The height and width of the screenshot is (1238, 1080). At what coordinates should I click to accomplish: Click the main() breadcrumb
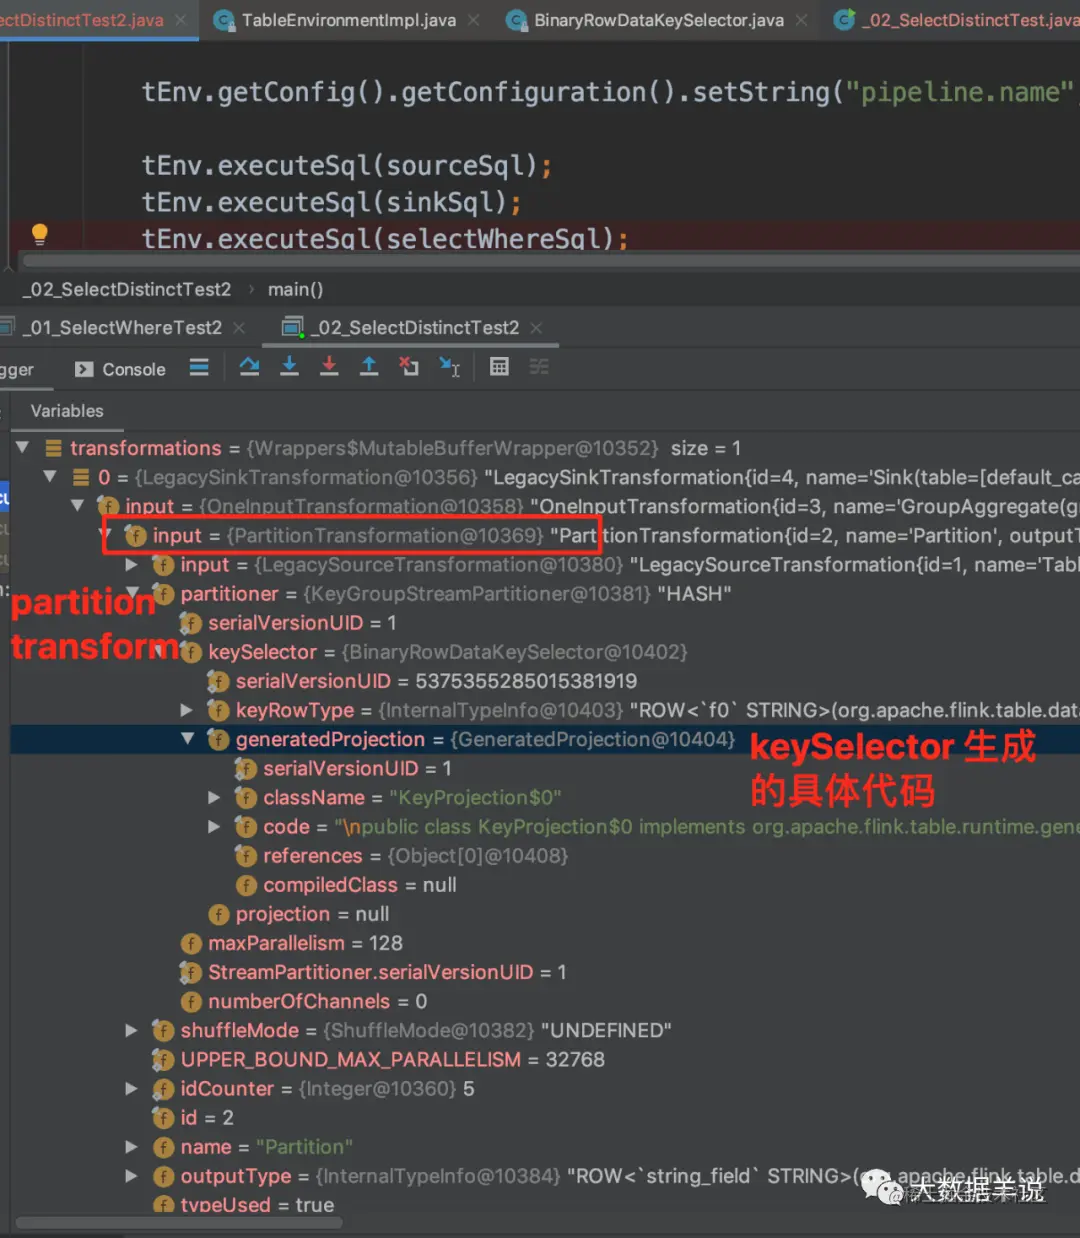(295, 289)
